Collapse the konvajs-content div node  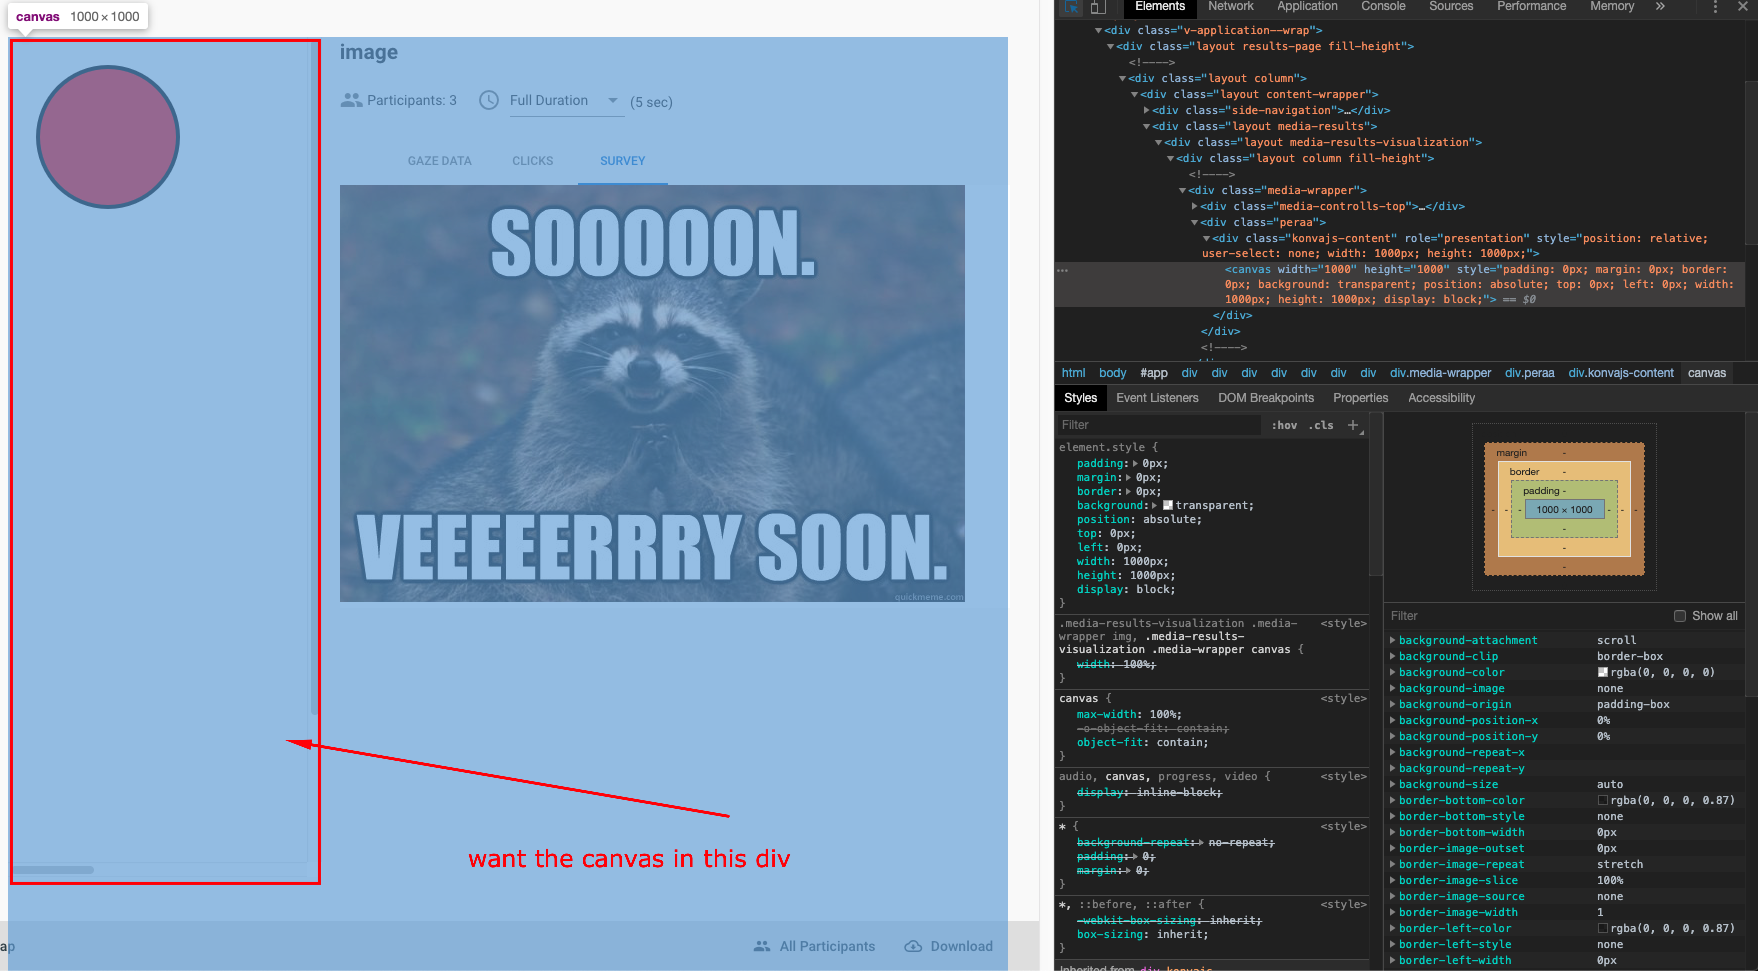point(1206,238)
